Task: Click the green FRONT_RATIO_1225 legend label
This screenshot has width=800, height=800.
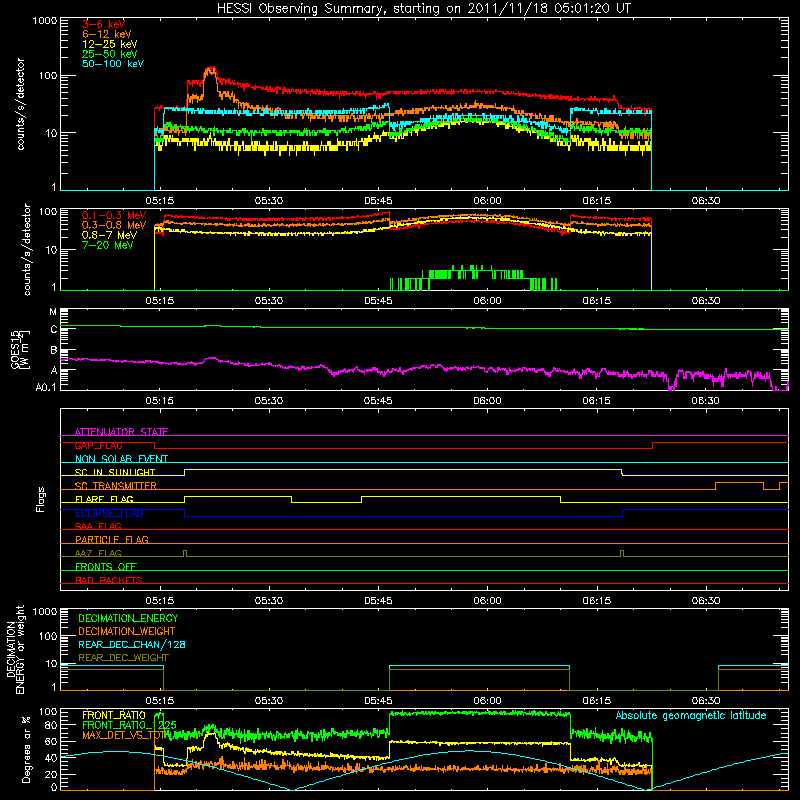Action: (x=129, y=725)
